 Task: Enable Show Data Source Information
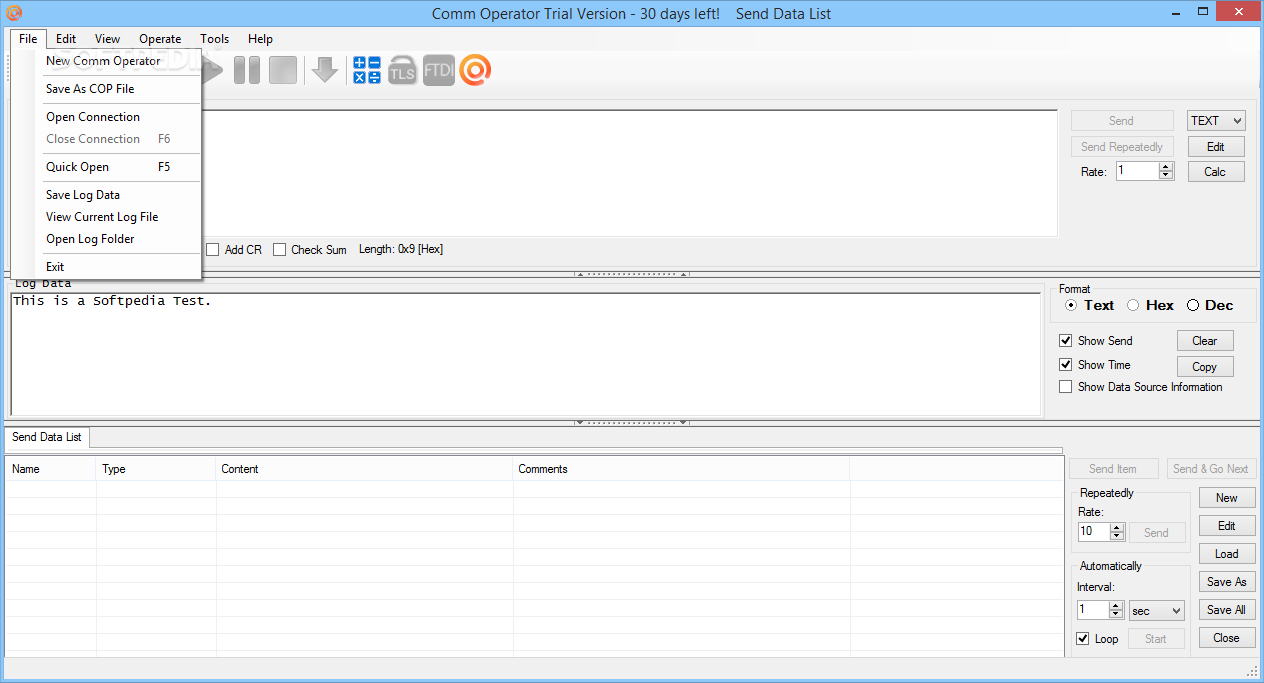1066,387
